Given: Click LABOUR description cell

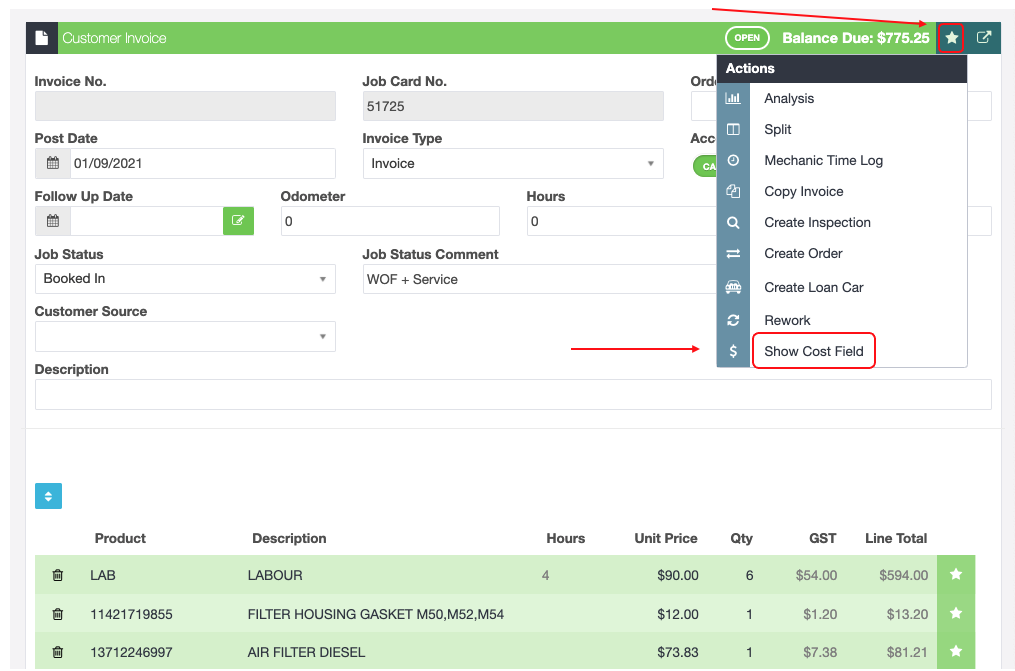Looking at the screenshot, I should point(275,575).
